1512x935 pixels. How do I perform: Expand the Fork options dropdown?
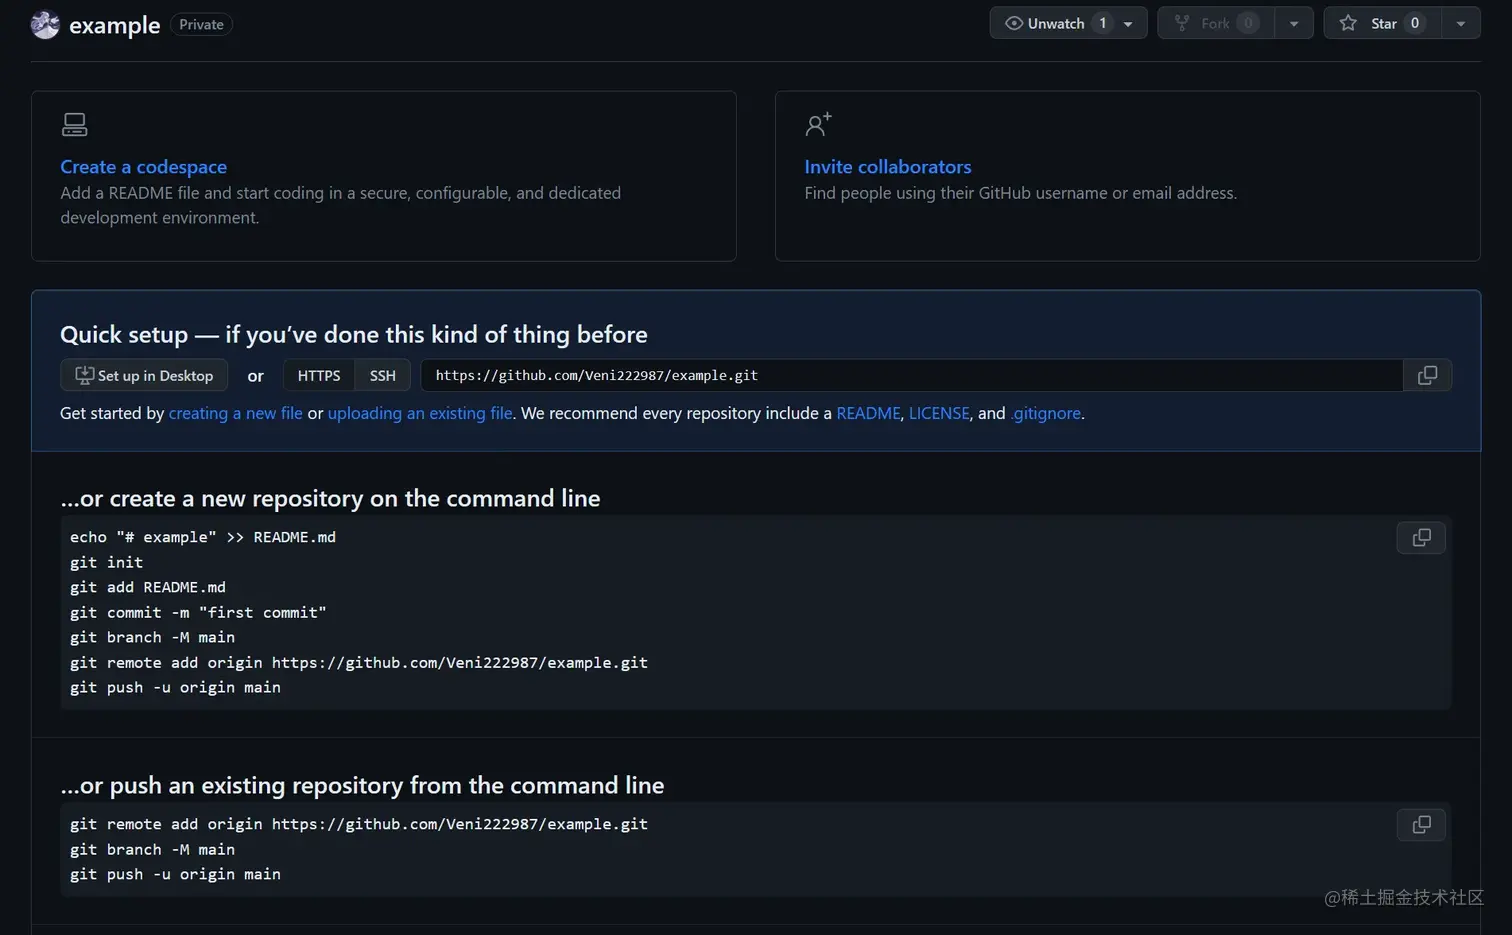point(1294,24)
